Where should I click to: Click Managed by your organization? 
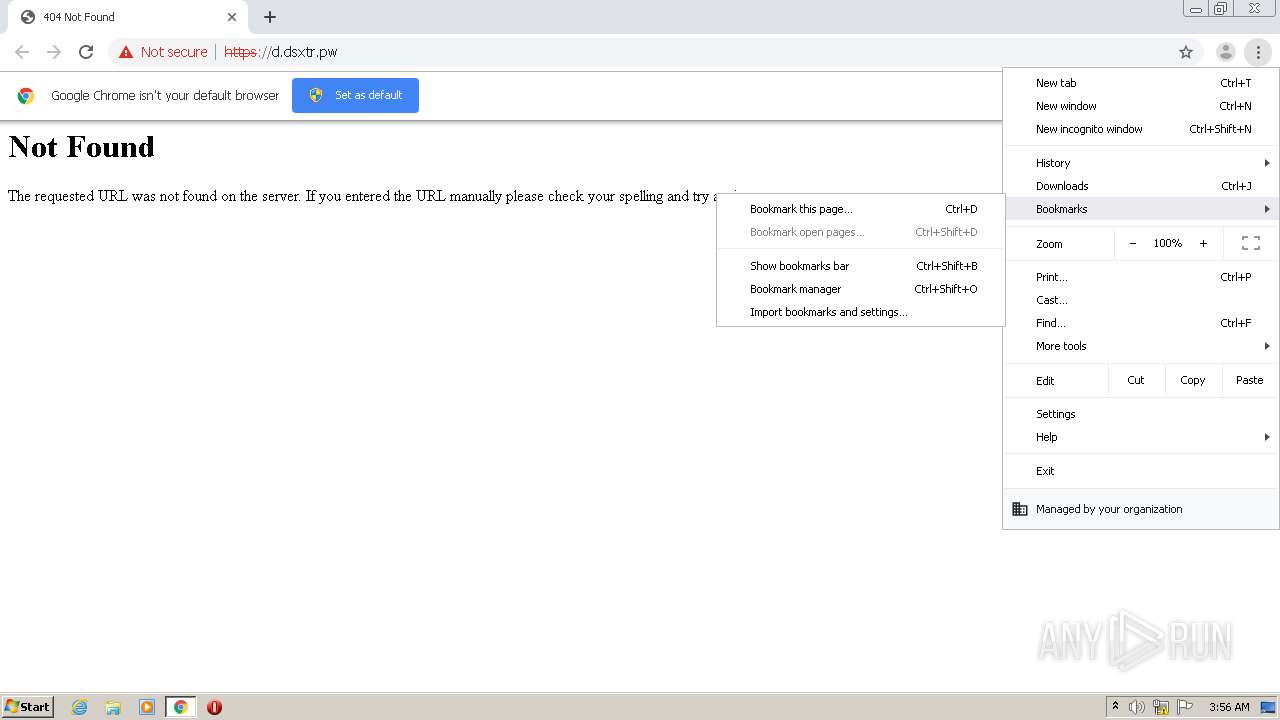coord(1141,509)
